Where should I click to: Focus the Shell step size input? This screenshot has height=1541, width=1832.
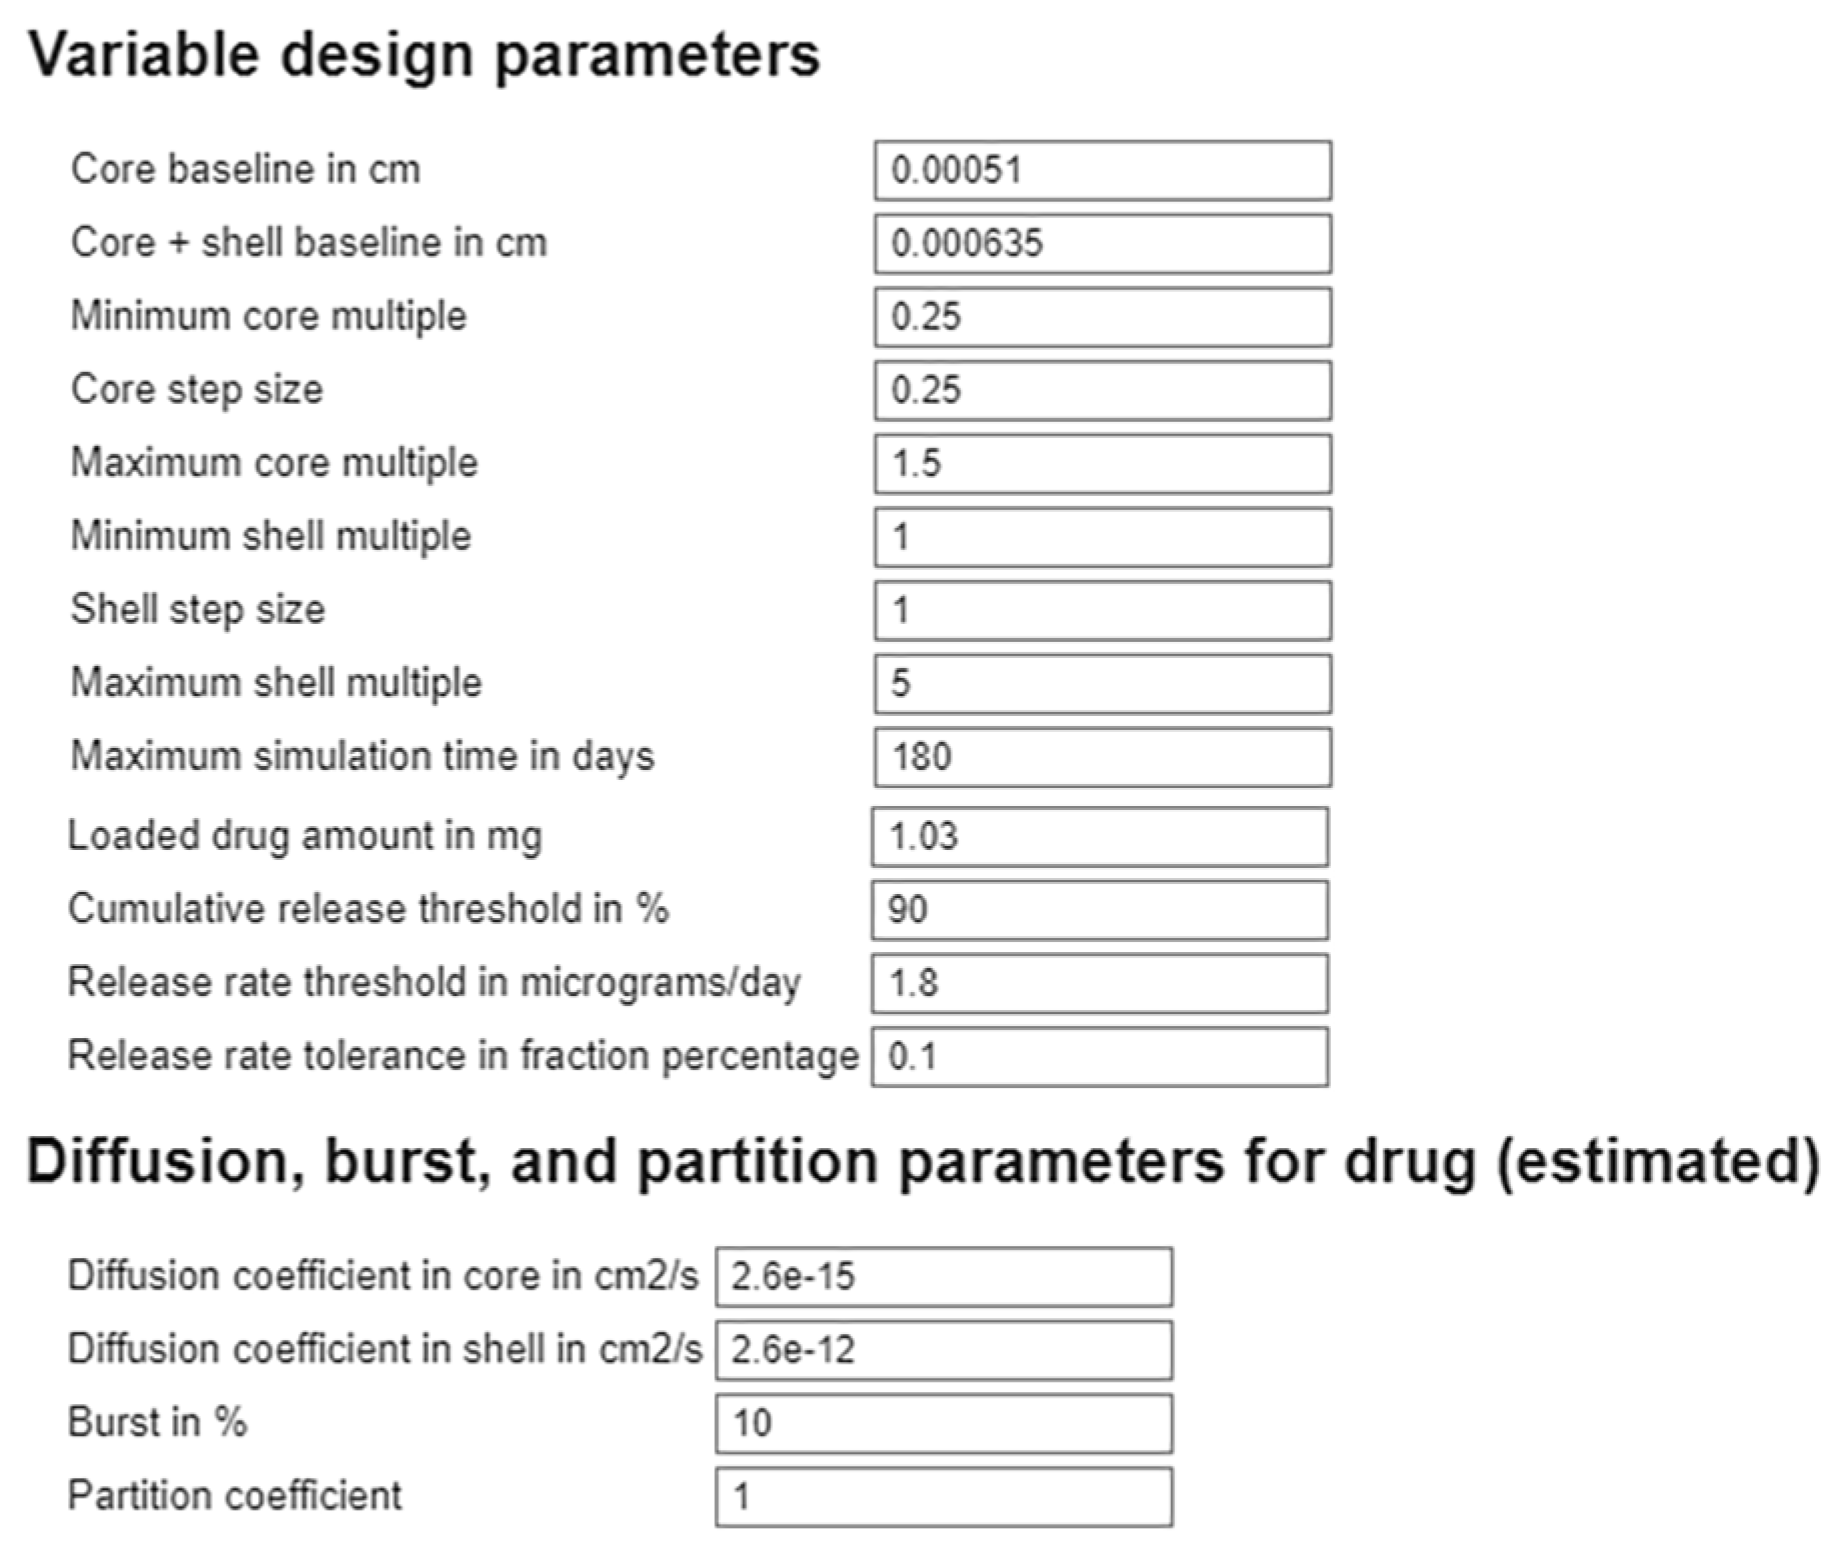click(1102, 610)
